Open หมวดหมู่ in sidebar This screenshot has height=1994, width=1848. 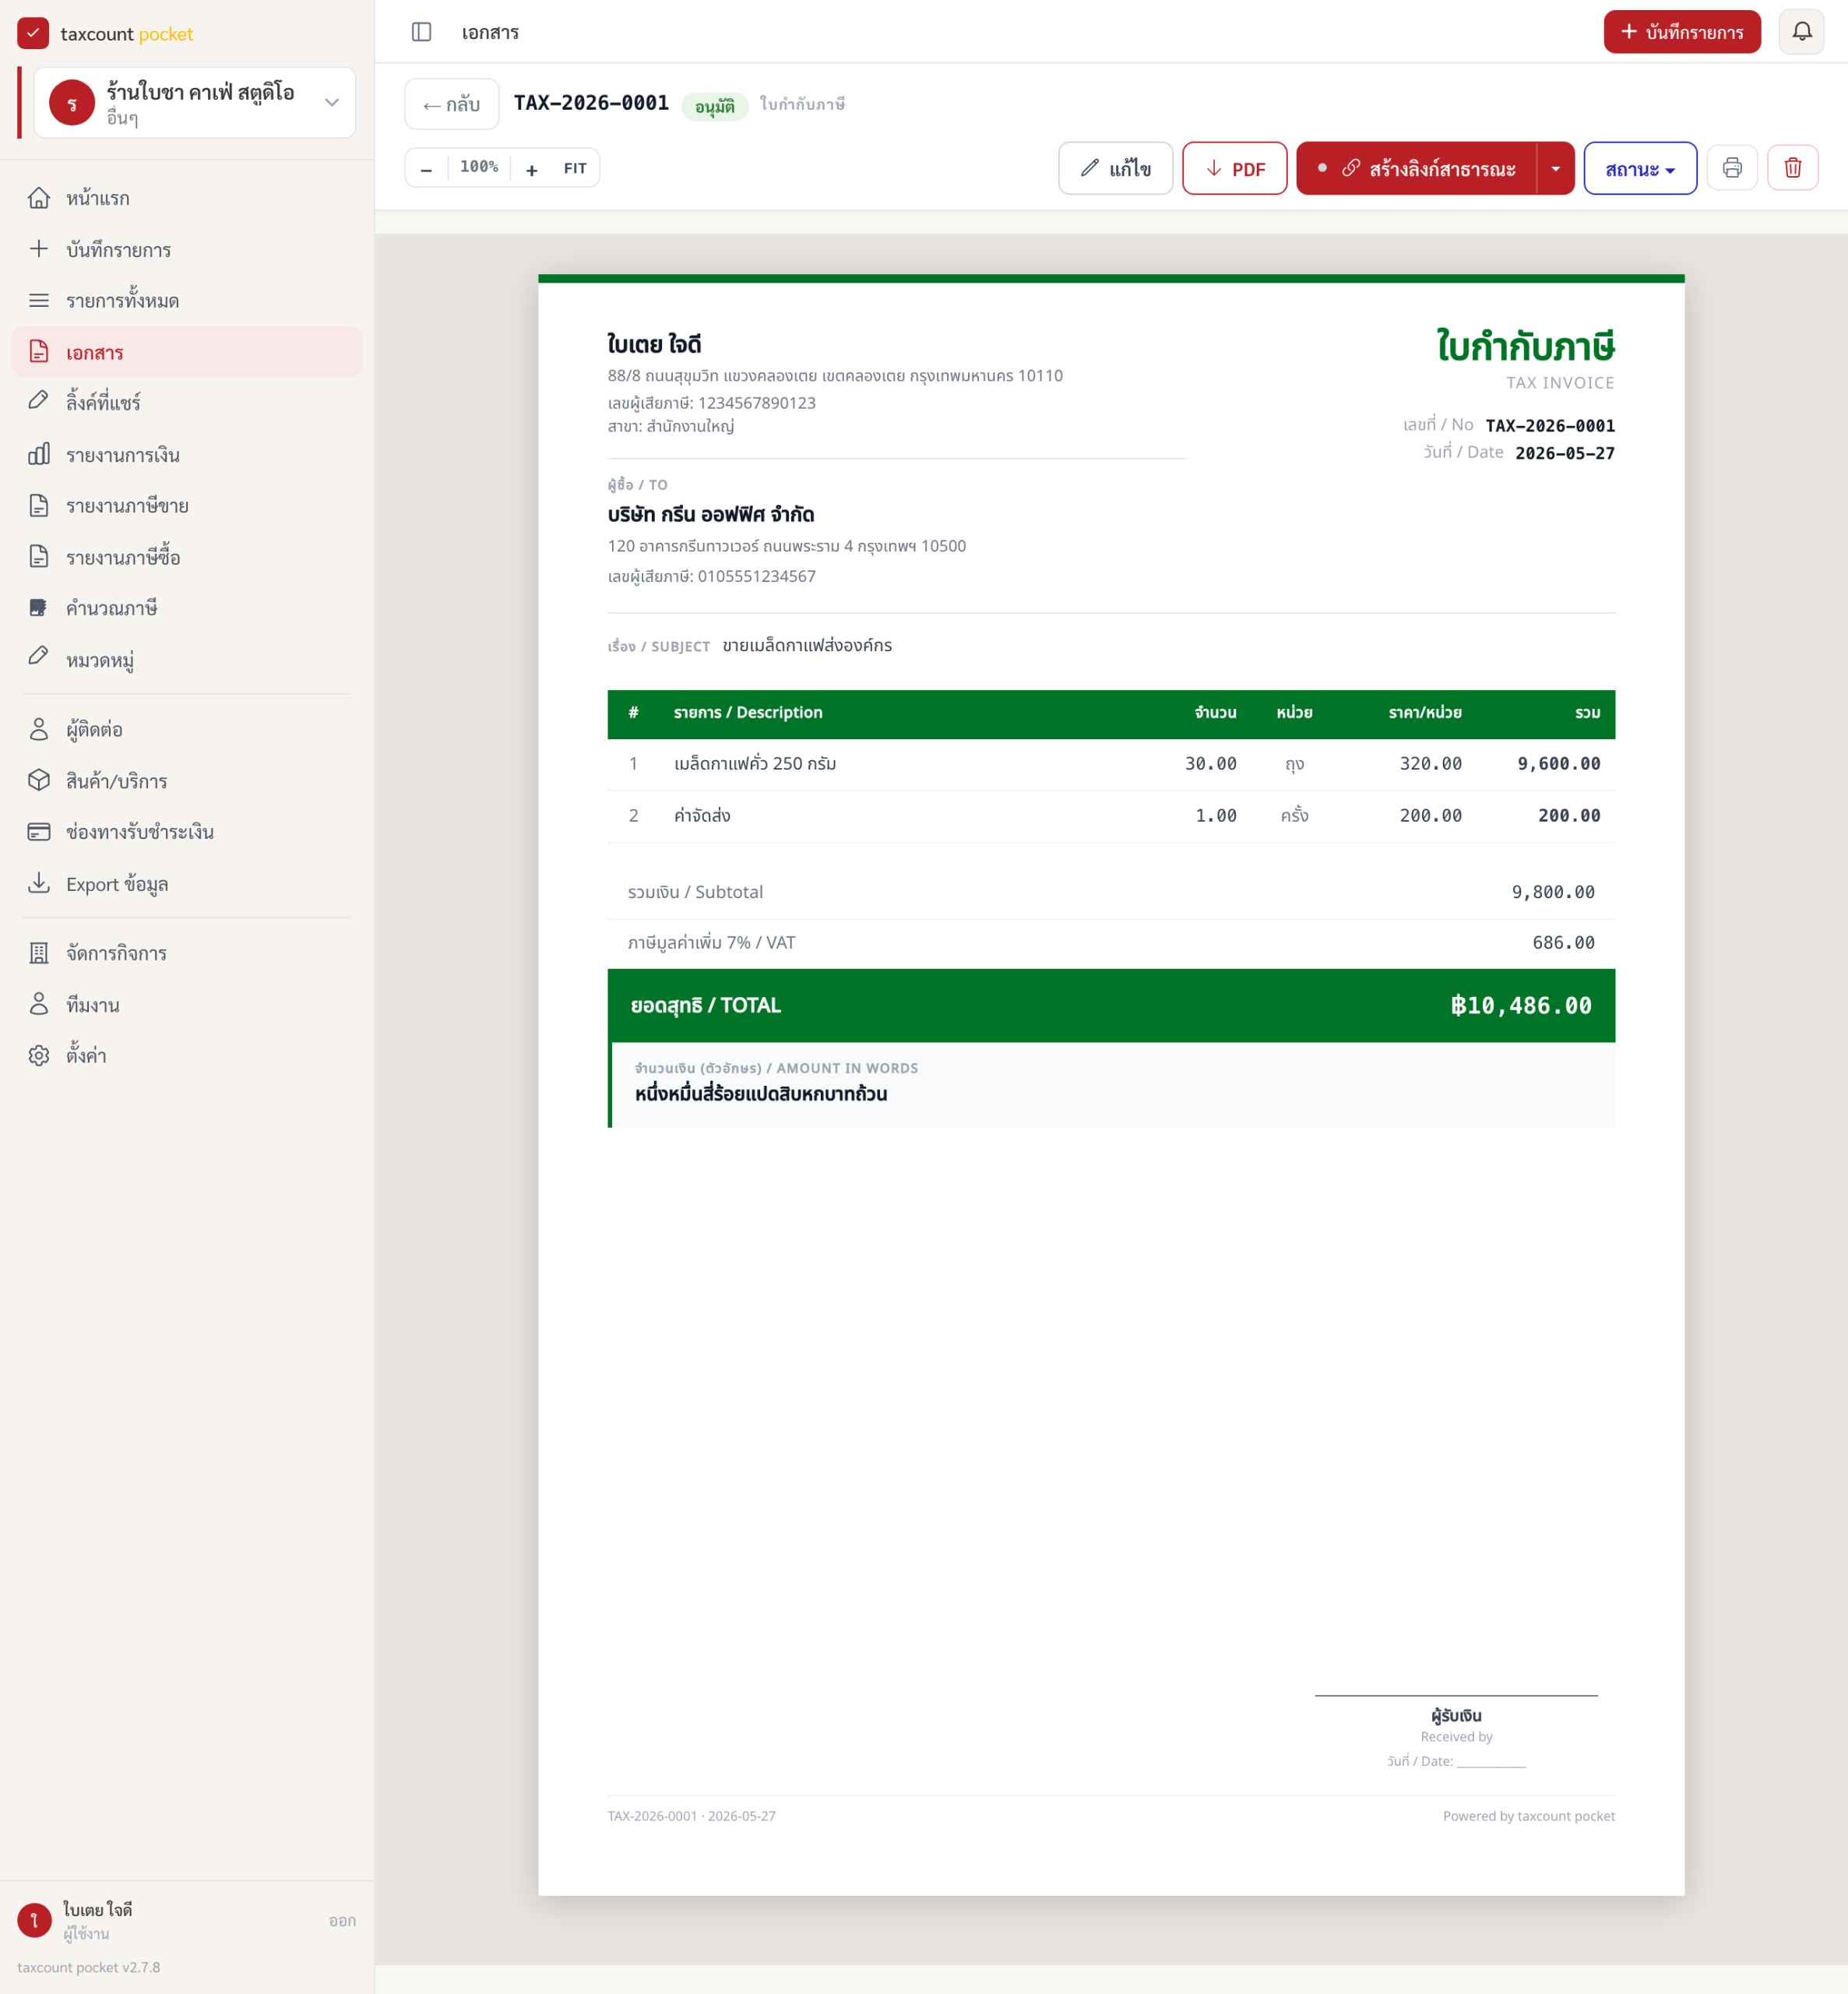tap(186, 659)
